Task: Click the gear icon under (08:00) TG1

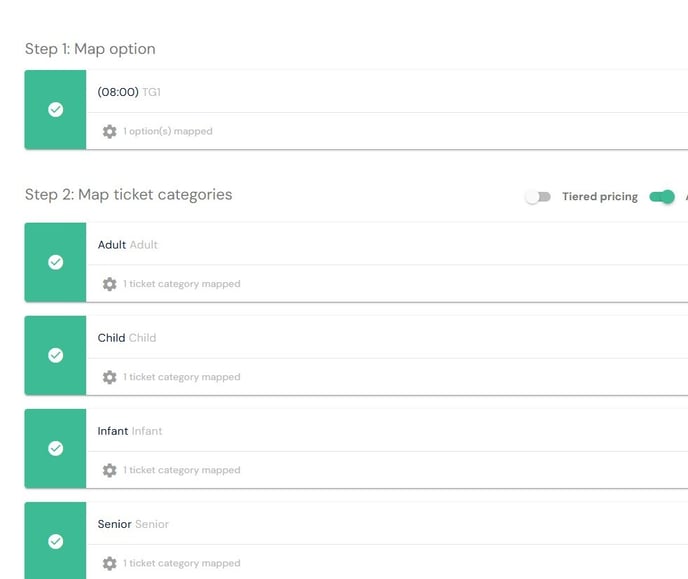Action: point(110,131)
